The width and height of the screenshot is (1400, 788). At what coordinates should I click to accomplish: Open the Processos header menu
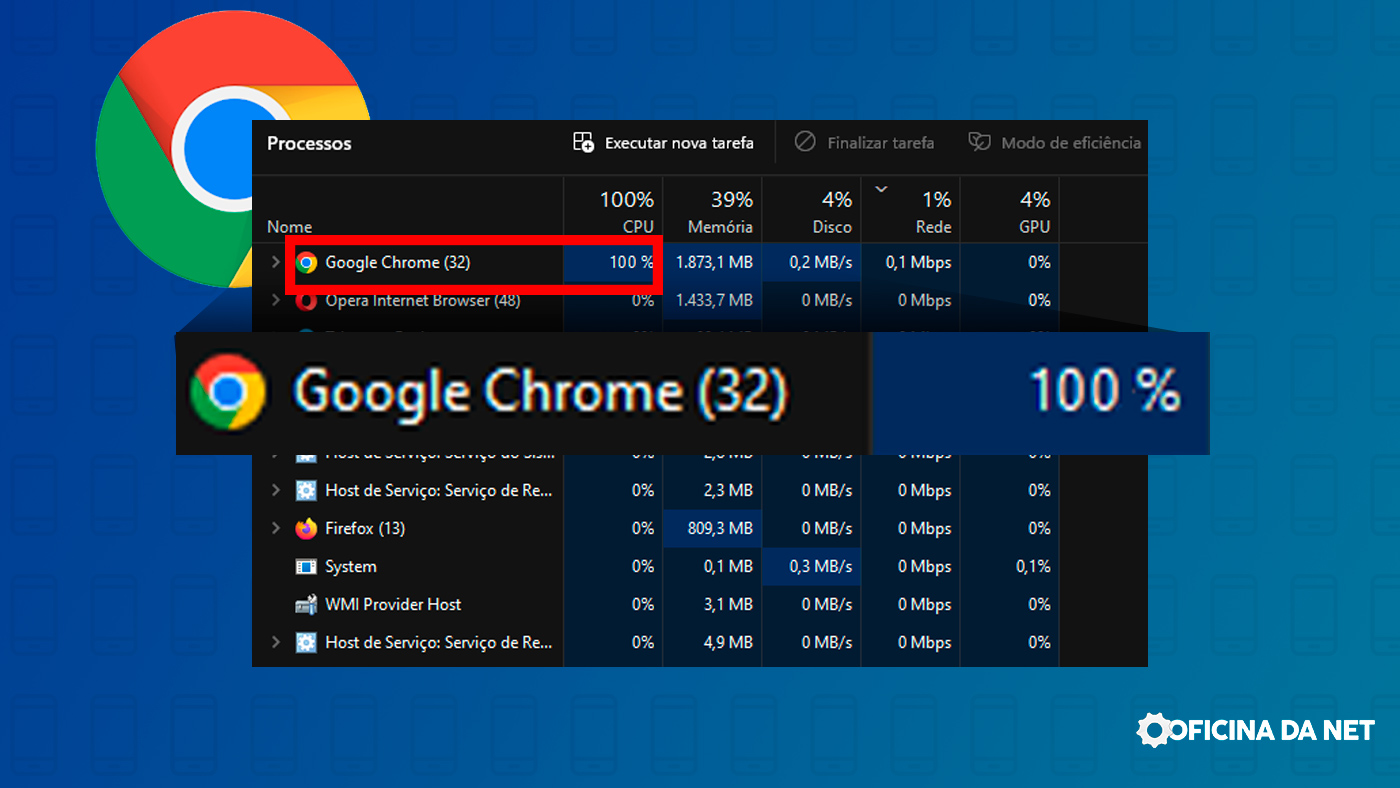[309, 143]
